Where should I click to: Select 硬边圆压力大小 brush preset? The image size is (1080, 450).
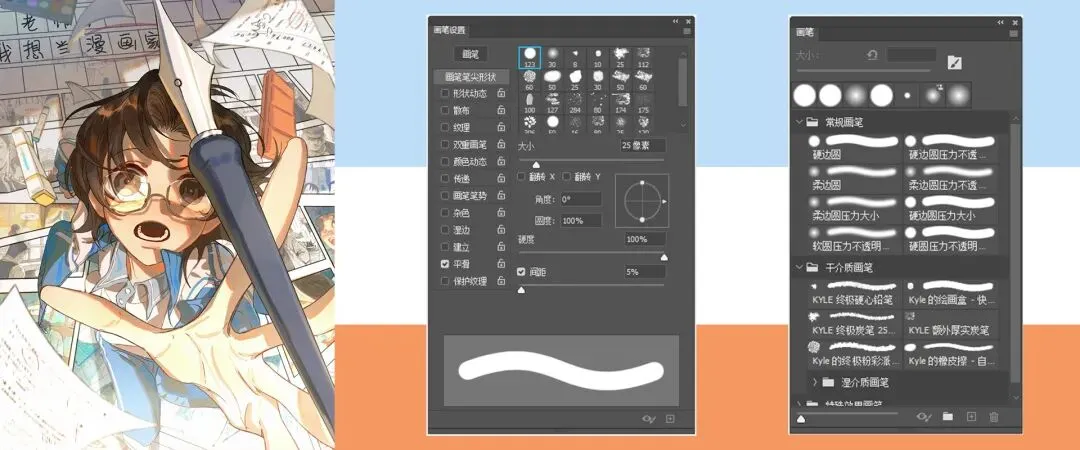tap(951, 207)
